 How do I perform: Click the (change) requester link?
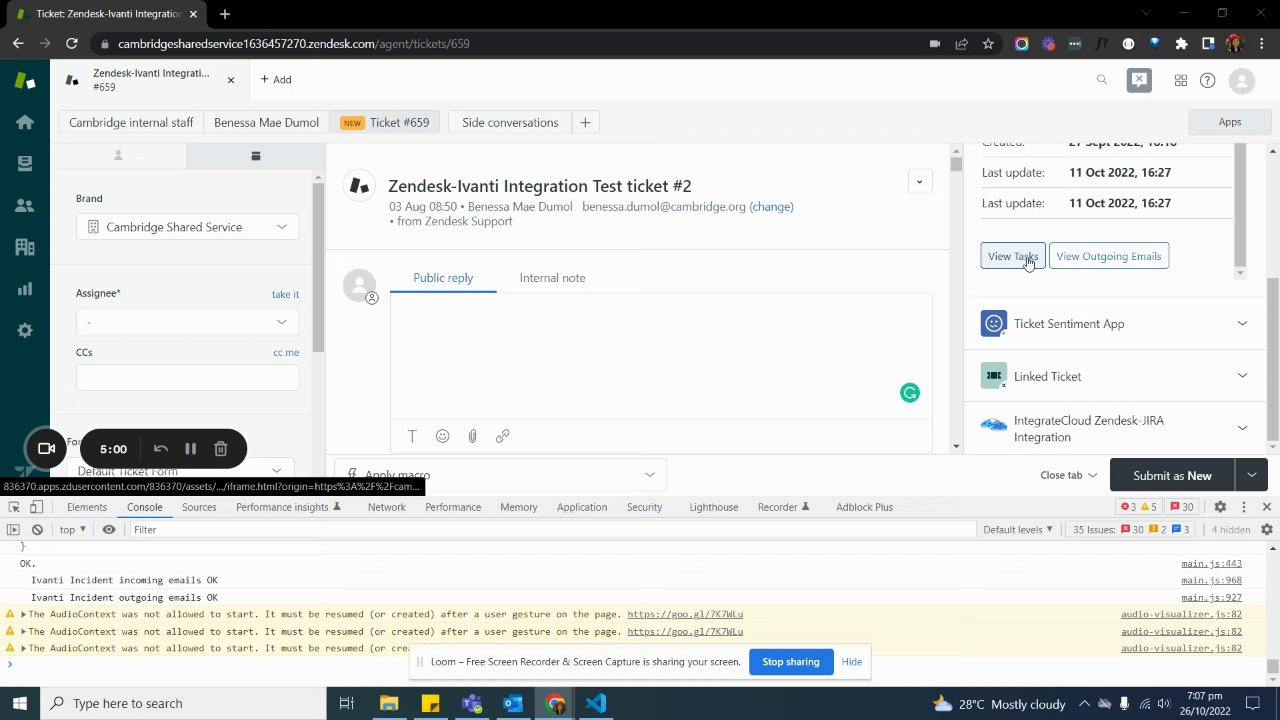tap(771, 207)
